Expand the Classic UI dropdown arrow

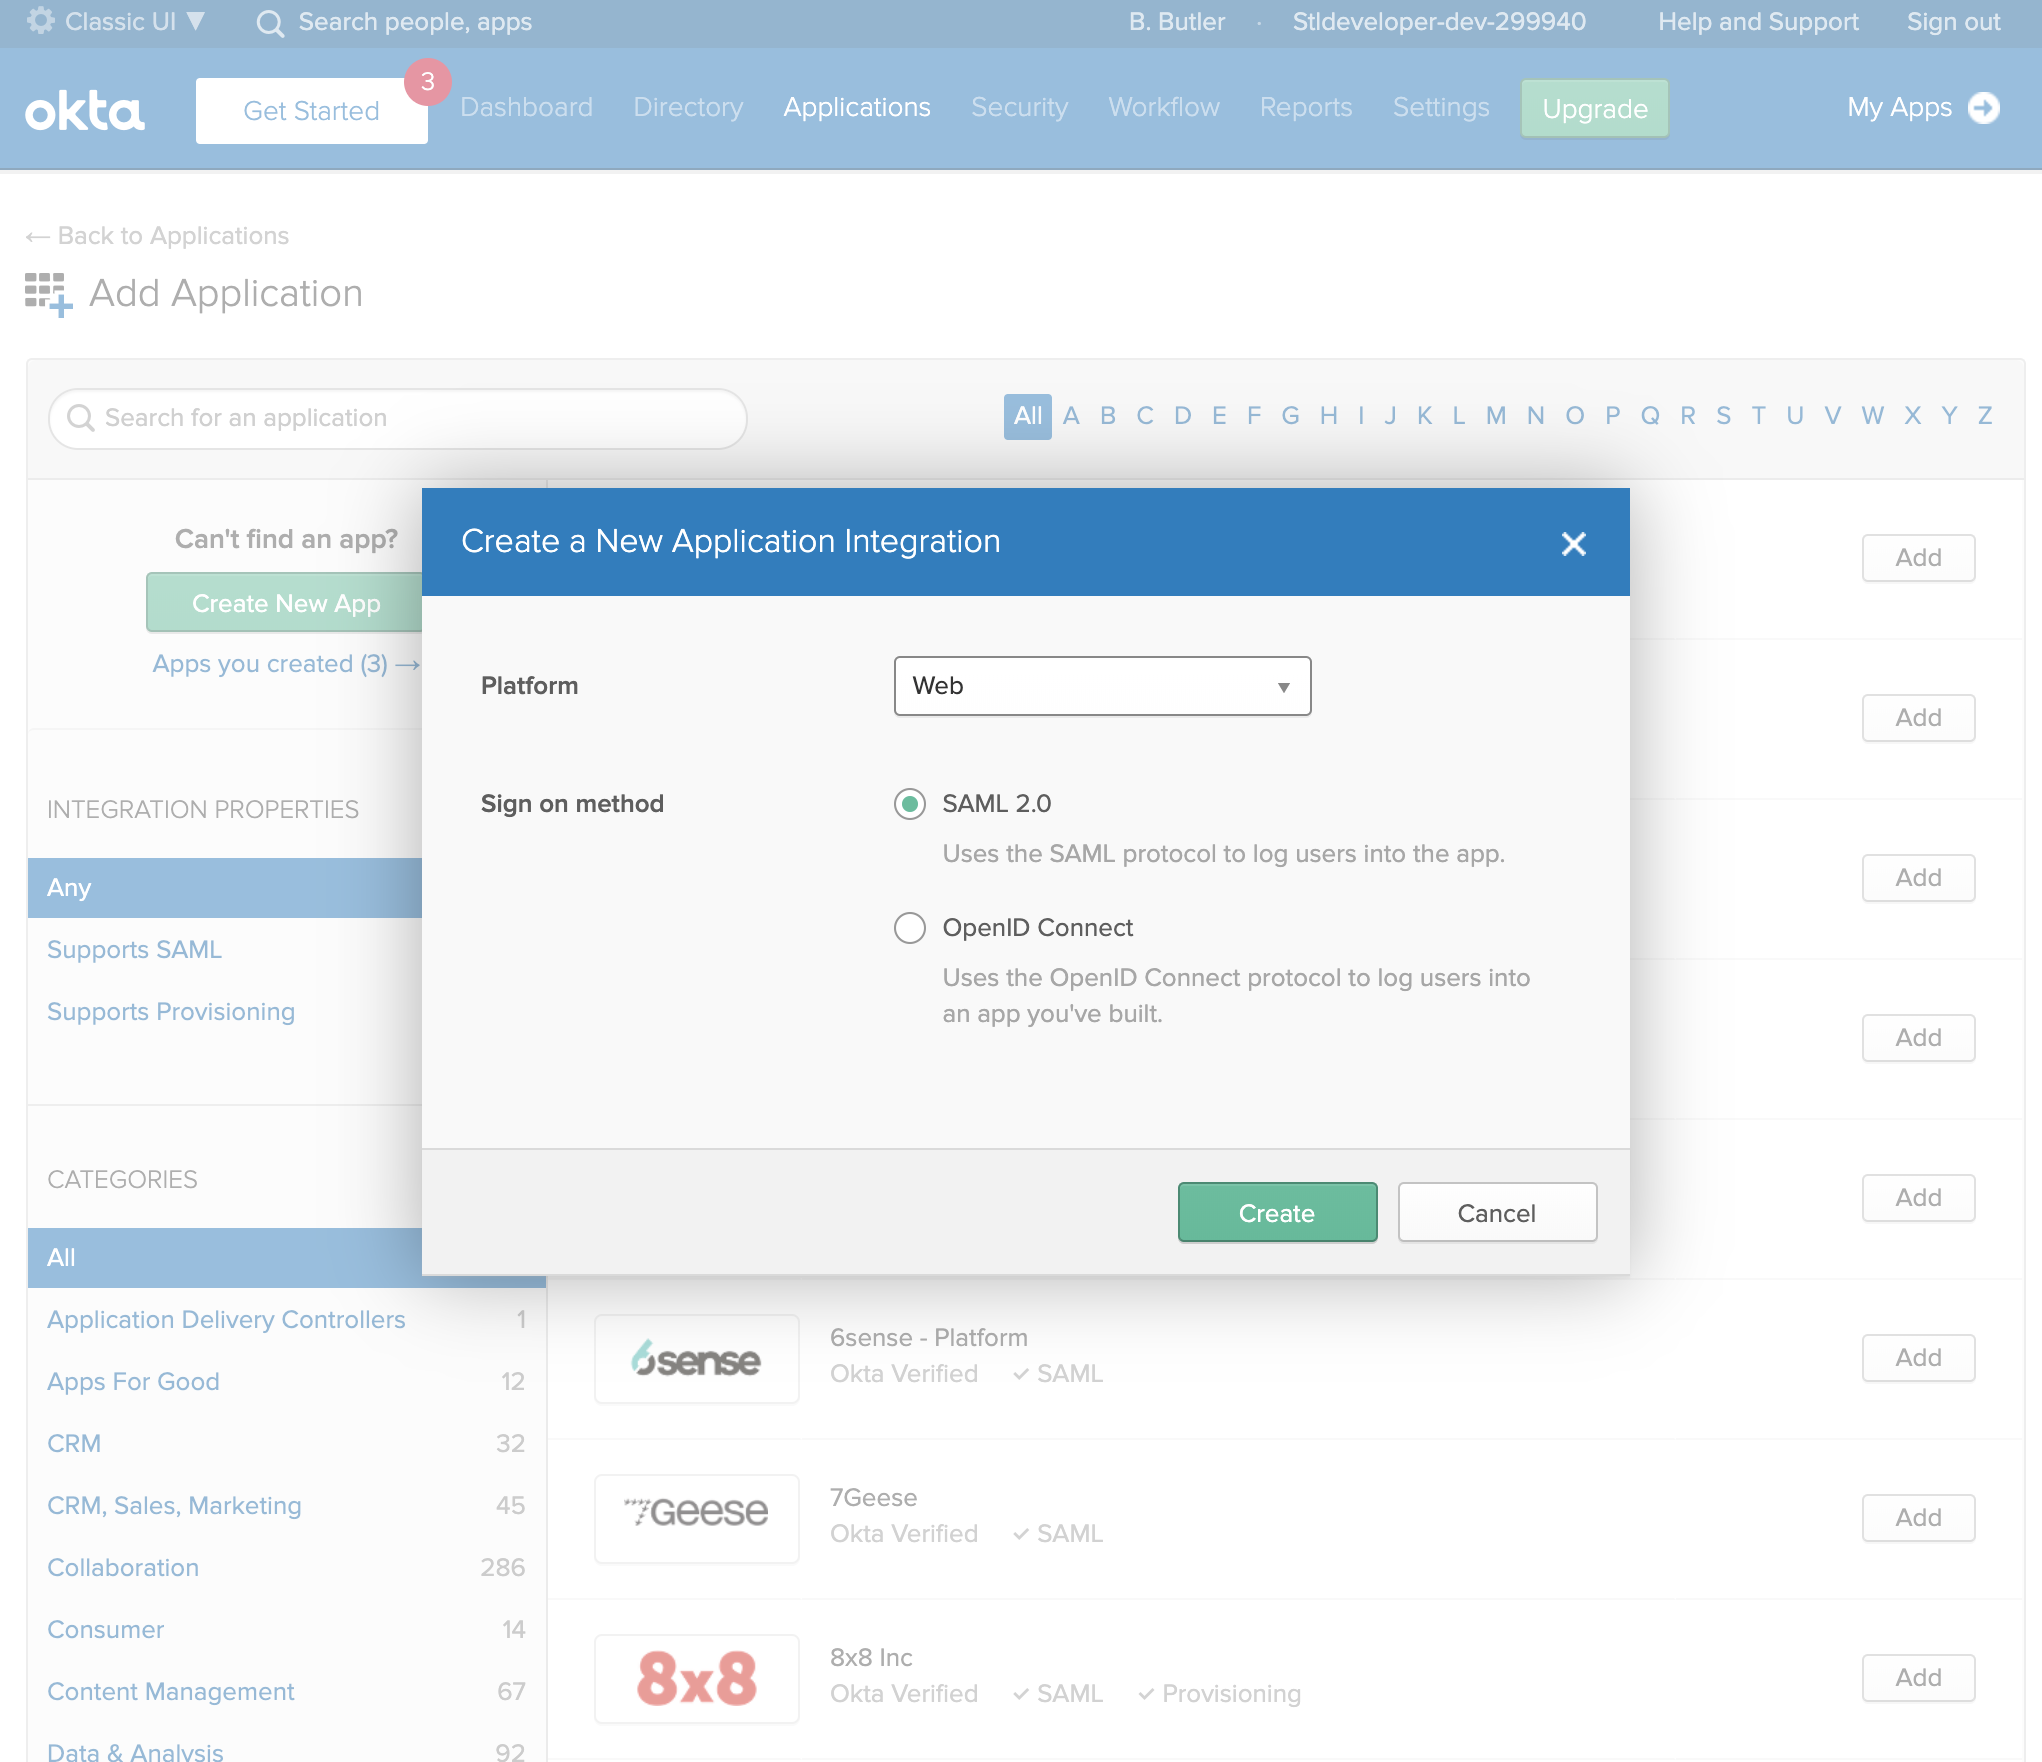(x=196, y=21)
